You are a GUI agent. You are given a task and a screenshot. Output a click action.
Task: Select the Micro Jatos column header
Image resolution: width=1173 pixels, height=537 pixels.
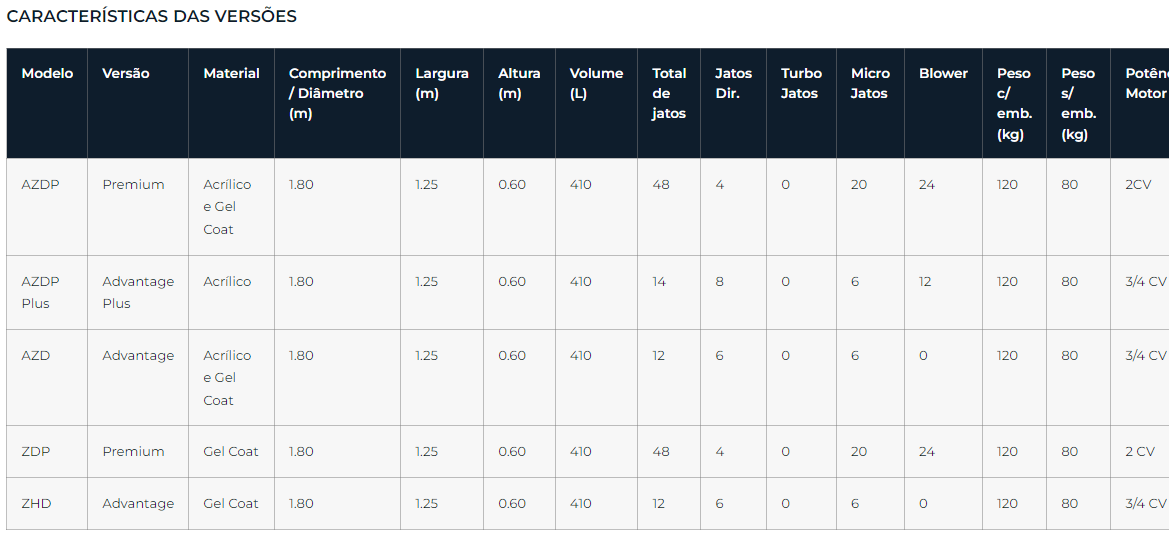click(871, 83)
